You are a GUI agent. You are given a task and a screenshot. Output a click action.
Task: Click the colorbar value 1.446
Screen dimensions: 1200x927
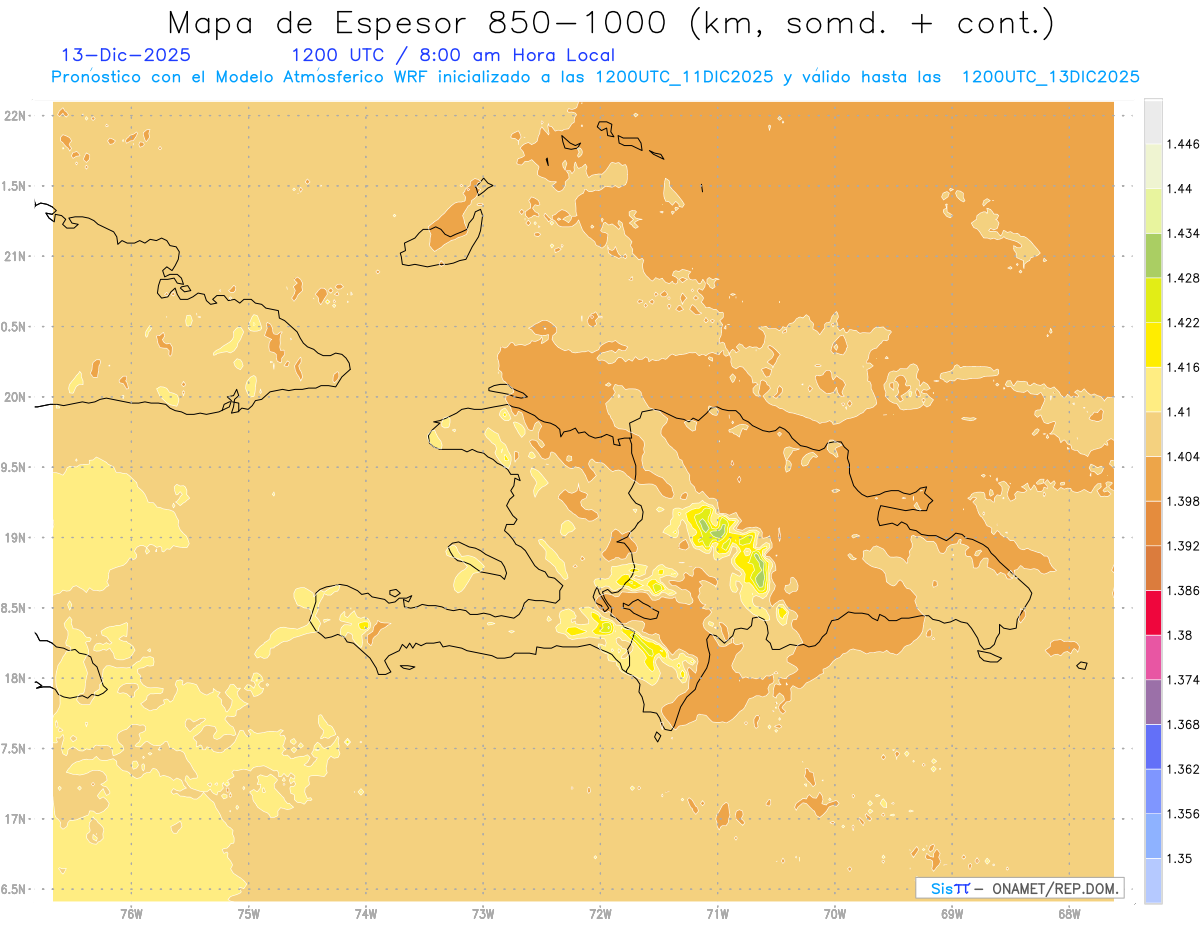pyautogui.click(x=1183, y=144)
